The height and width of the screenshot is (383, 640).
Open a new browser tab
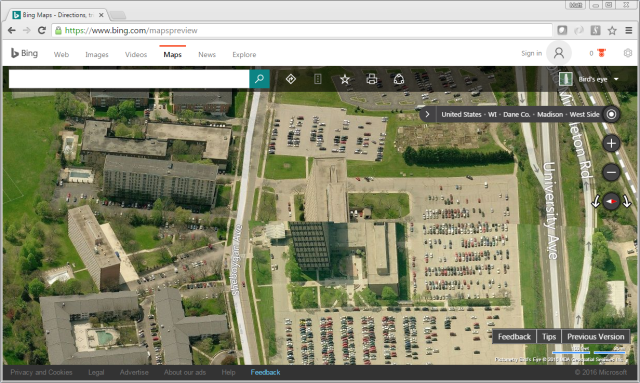(118, 16)
